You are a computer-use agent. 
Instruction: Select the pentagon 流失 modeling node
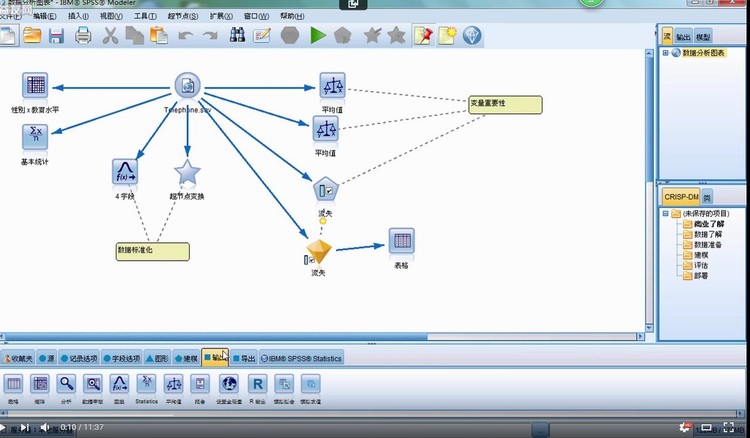tap(326, 189)
